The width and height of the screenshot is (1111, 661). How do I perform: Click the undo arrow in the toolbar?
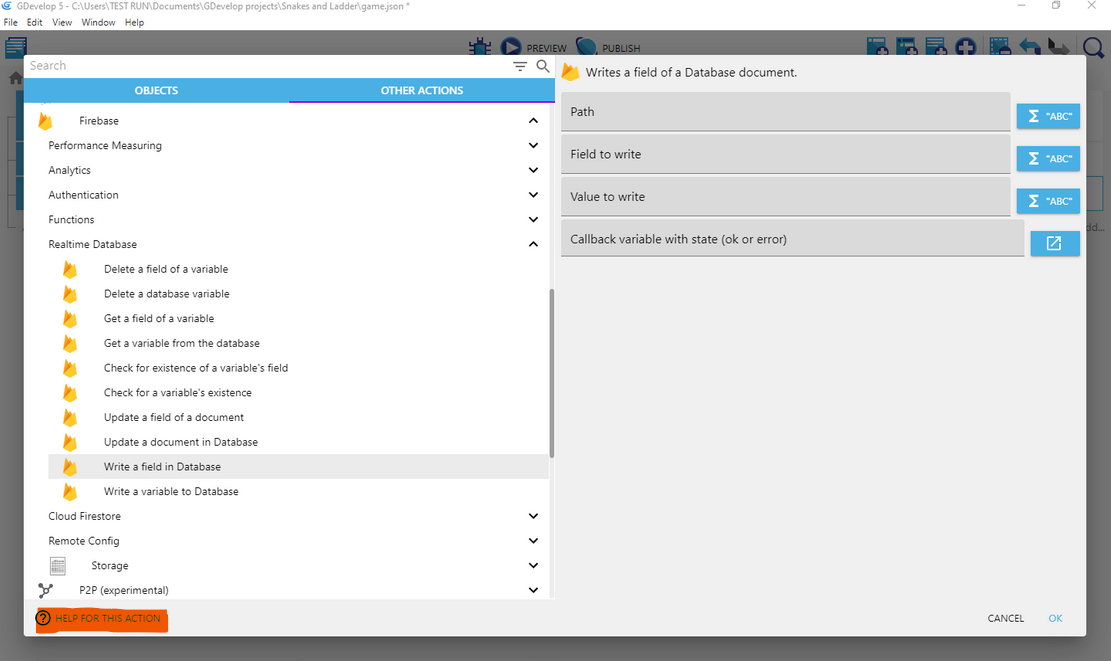(x=1030, y=47)
